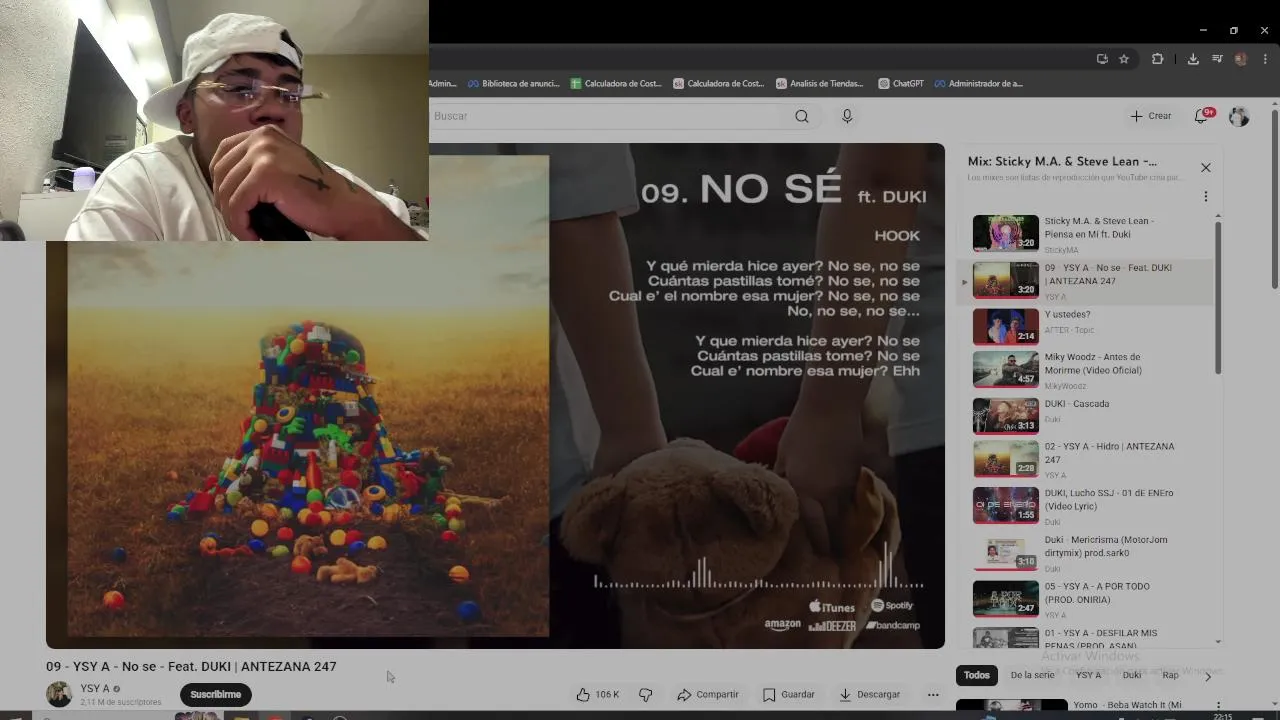Viewport: 1280px width, 720px height.
Task: Click the No Sé video player area
Action: click(x=495, y=396)
